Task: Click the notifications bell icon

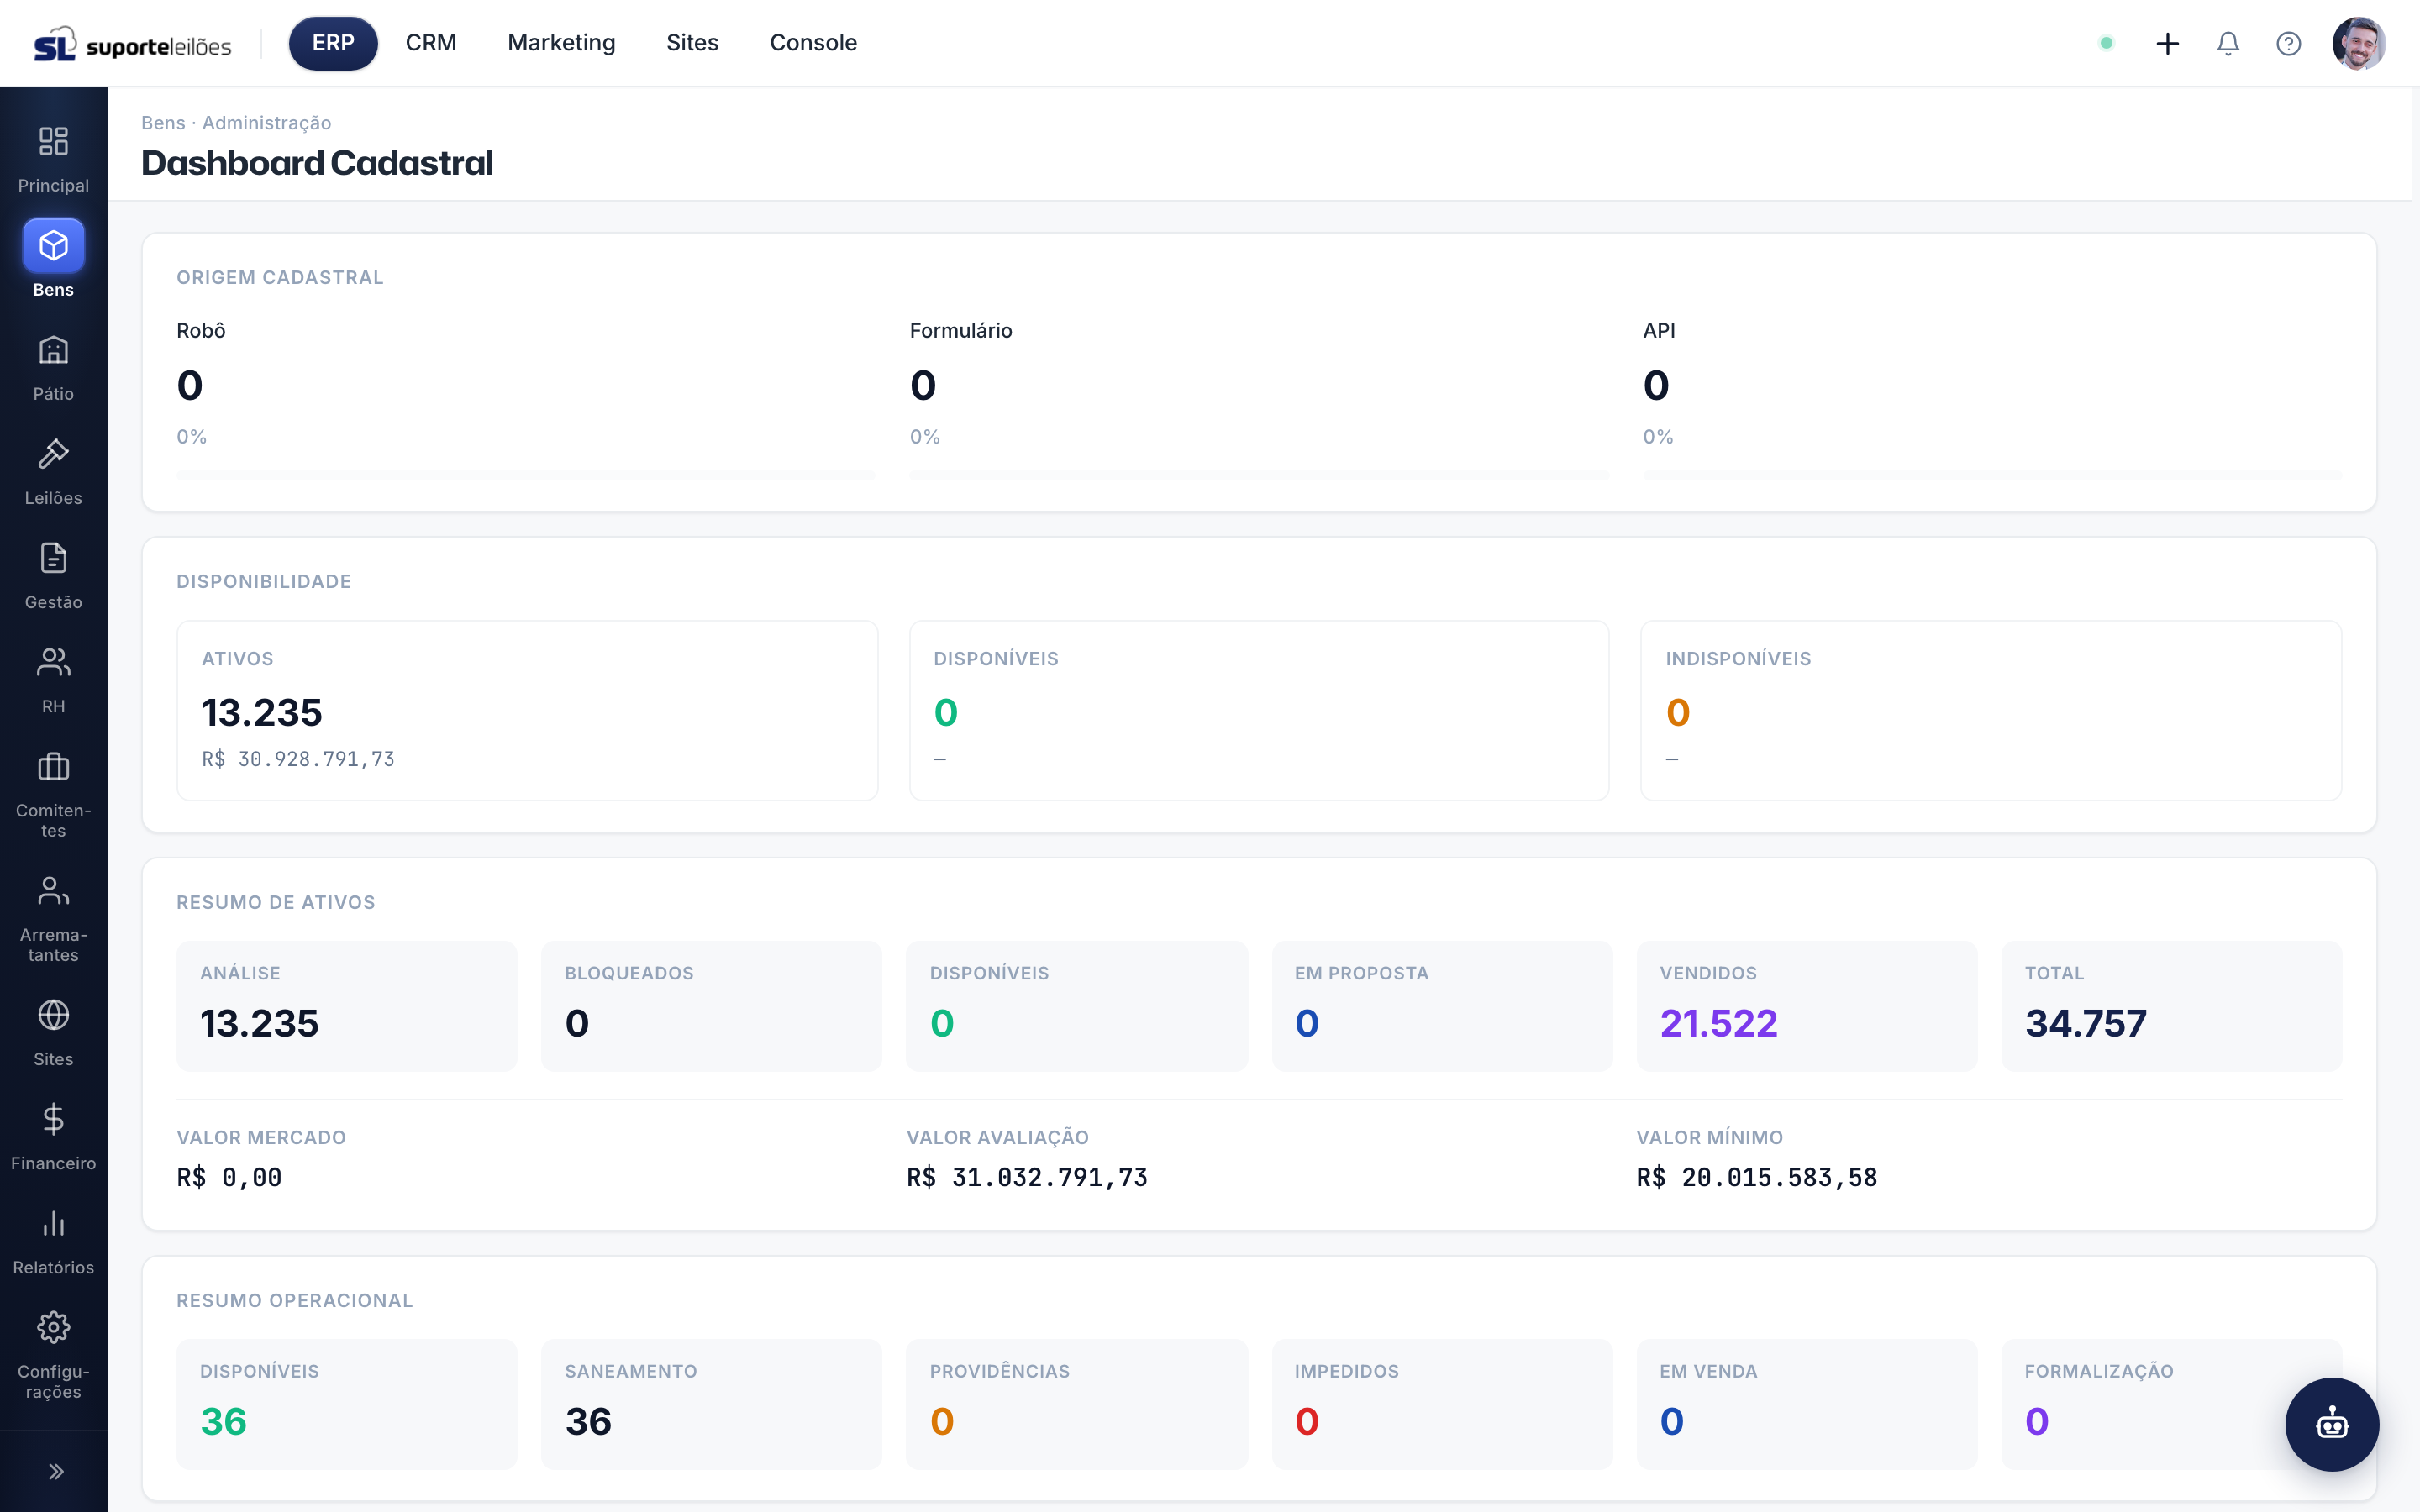Action: click(2228, 43)
